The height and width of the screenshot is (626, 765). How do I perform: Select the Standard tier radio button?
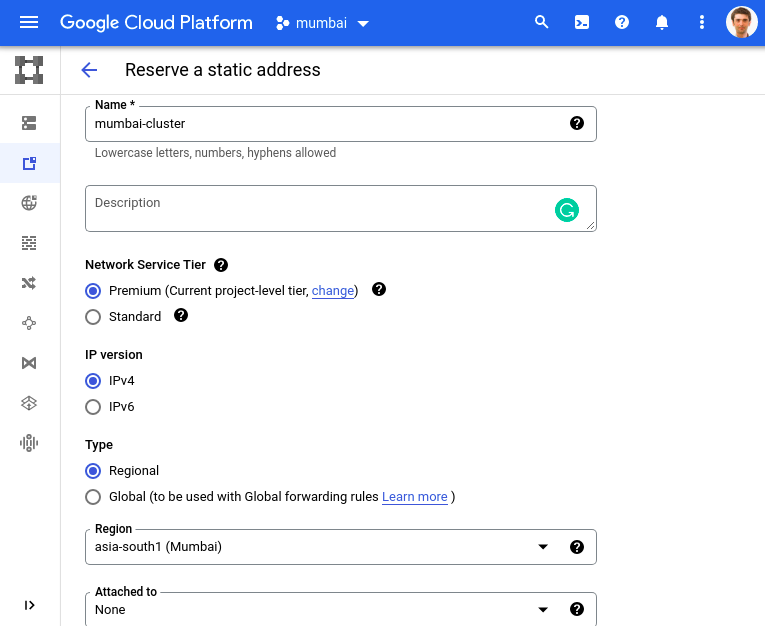tap(93, 317)
